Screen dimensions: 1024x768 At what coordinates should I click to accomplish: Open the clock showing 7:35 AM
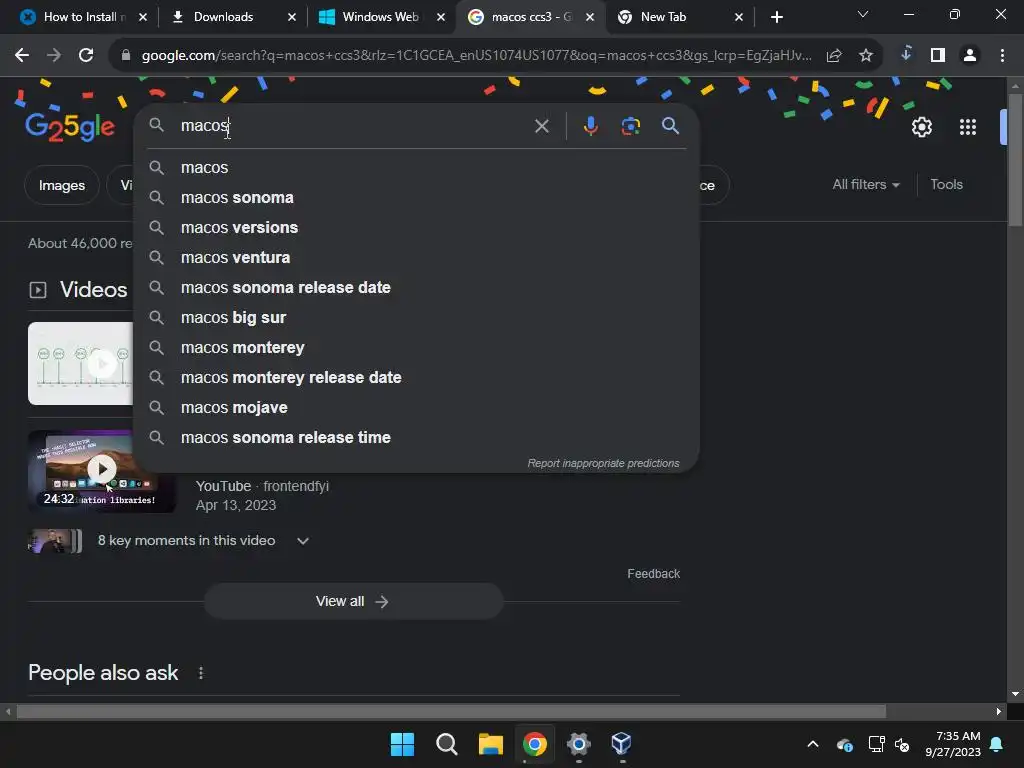coord(952,744)
